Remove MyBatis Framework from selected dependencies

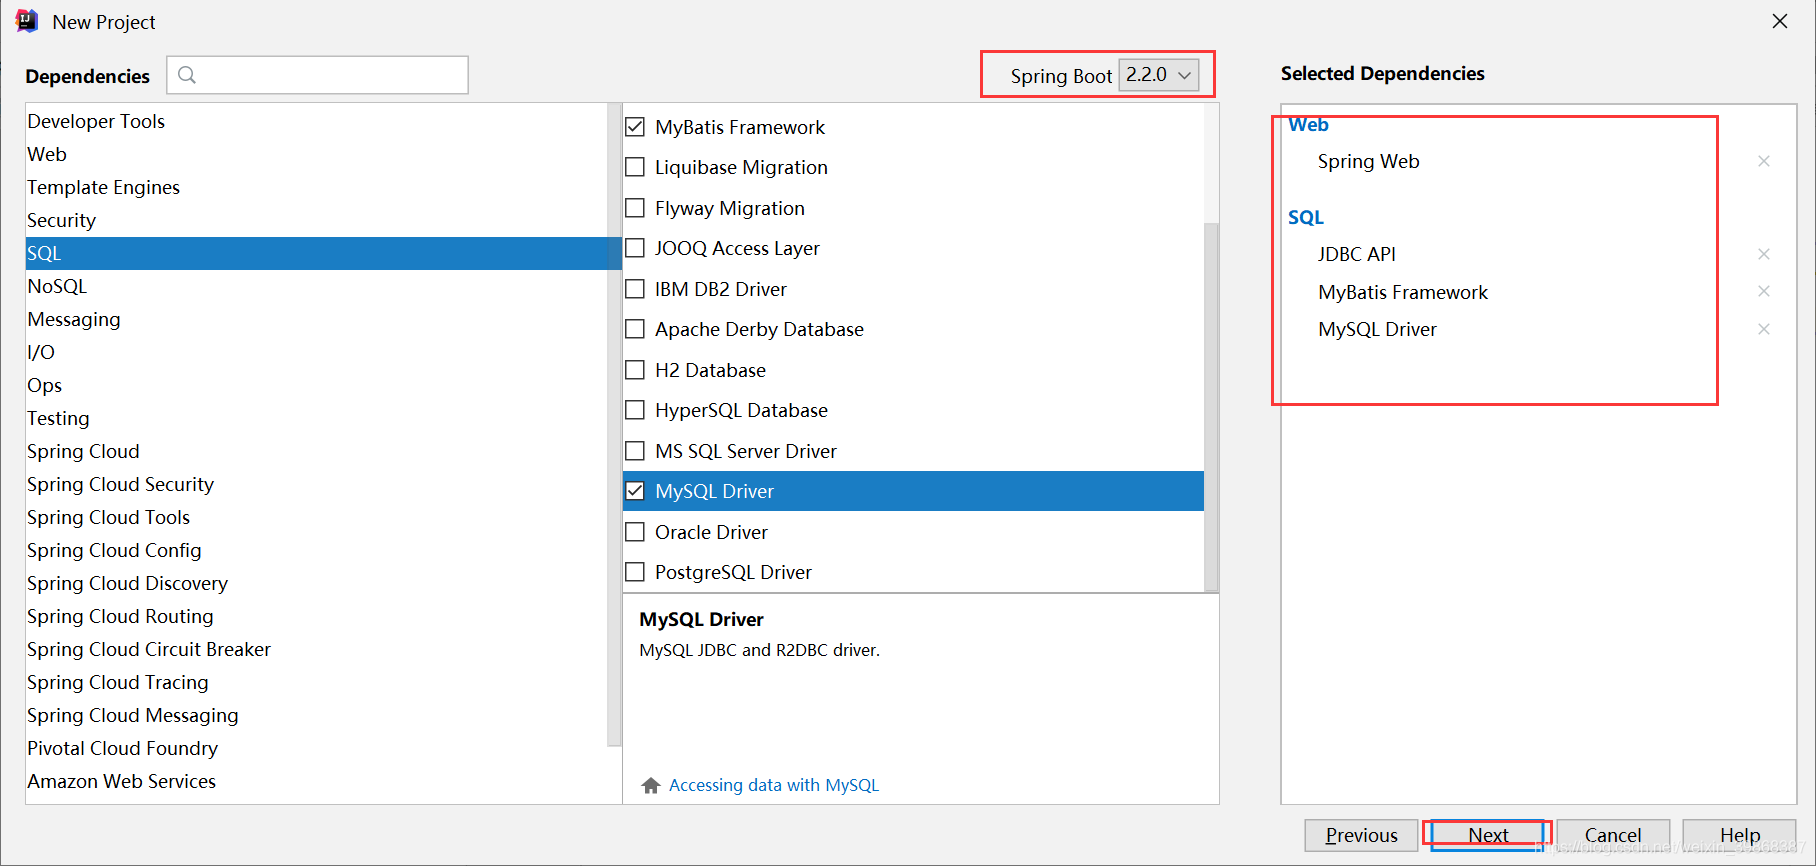tap(1764, 291)
